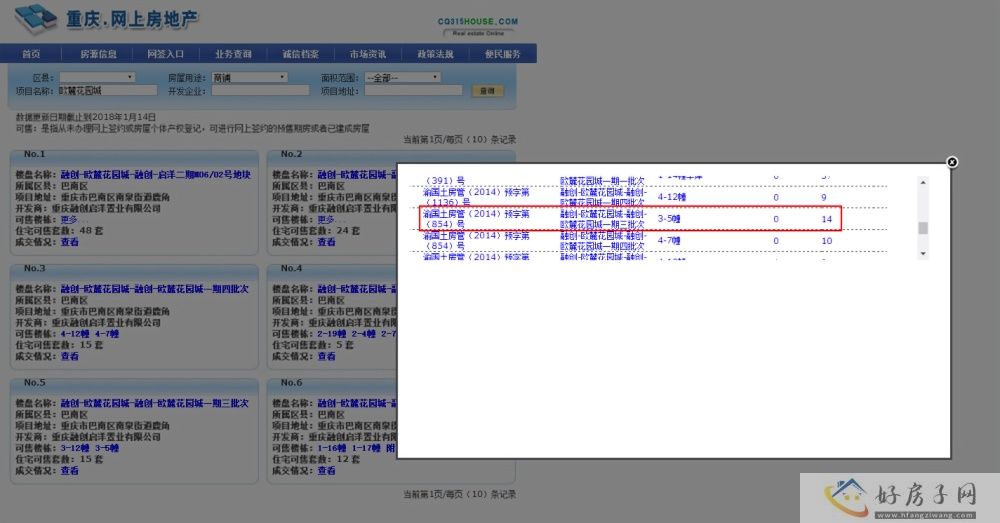
Task: Open 查看 transaction link in listing No.3
Action: click(x=69, y=356)
